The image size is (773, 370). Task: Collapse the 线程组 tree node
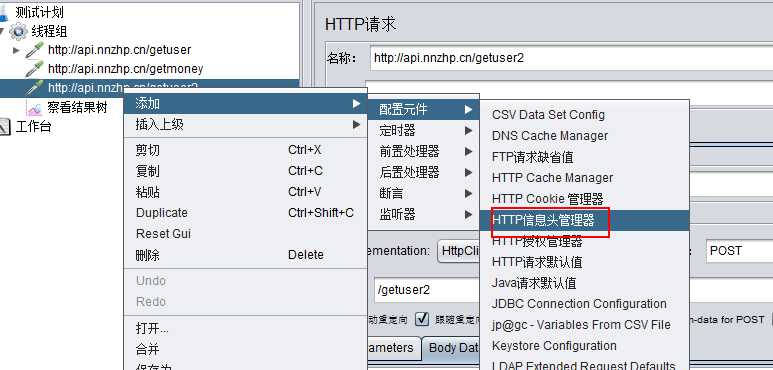[2, 32]
